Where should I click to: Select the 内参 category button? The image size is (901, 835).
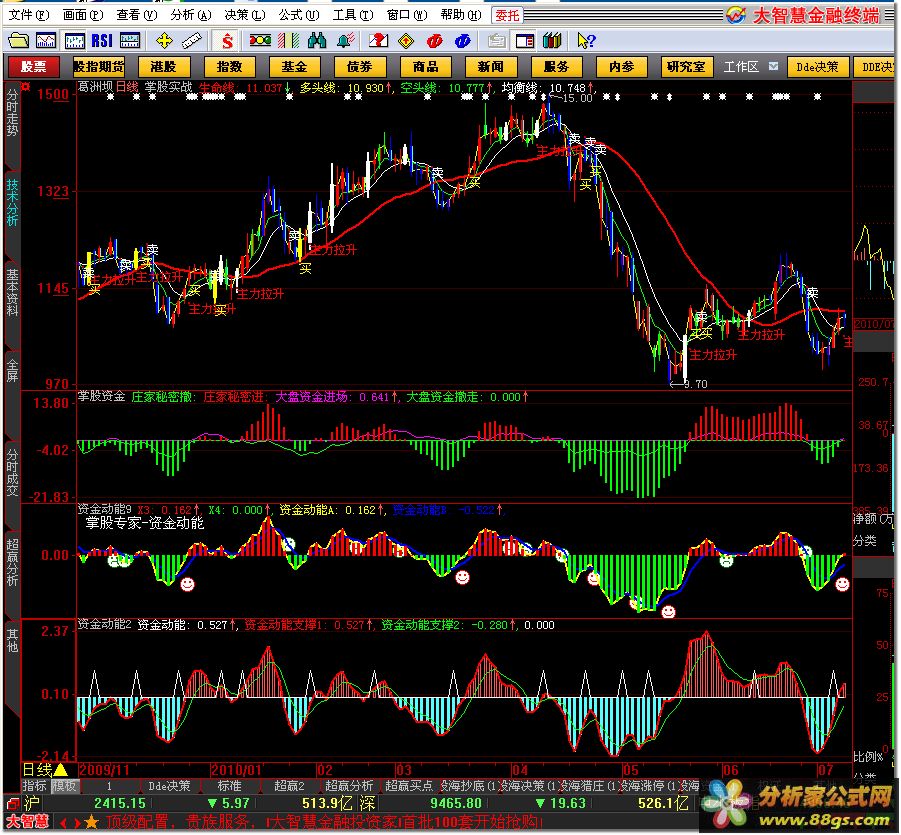pyautogui.click(x=622, y=67)
